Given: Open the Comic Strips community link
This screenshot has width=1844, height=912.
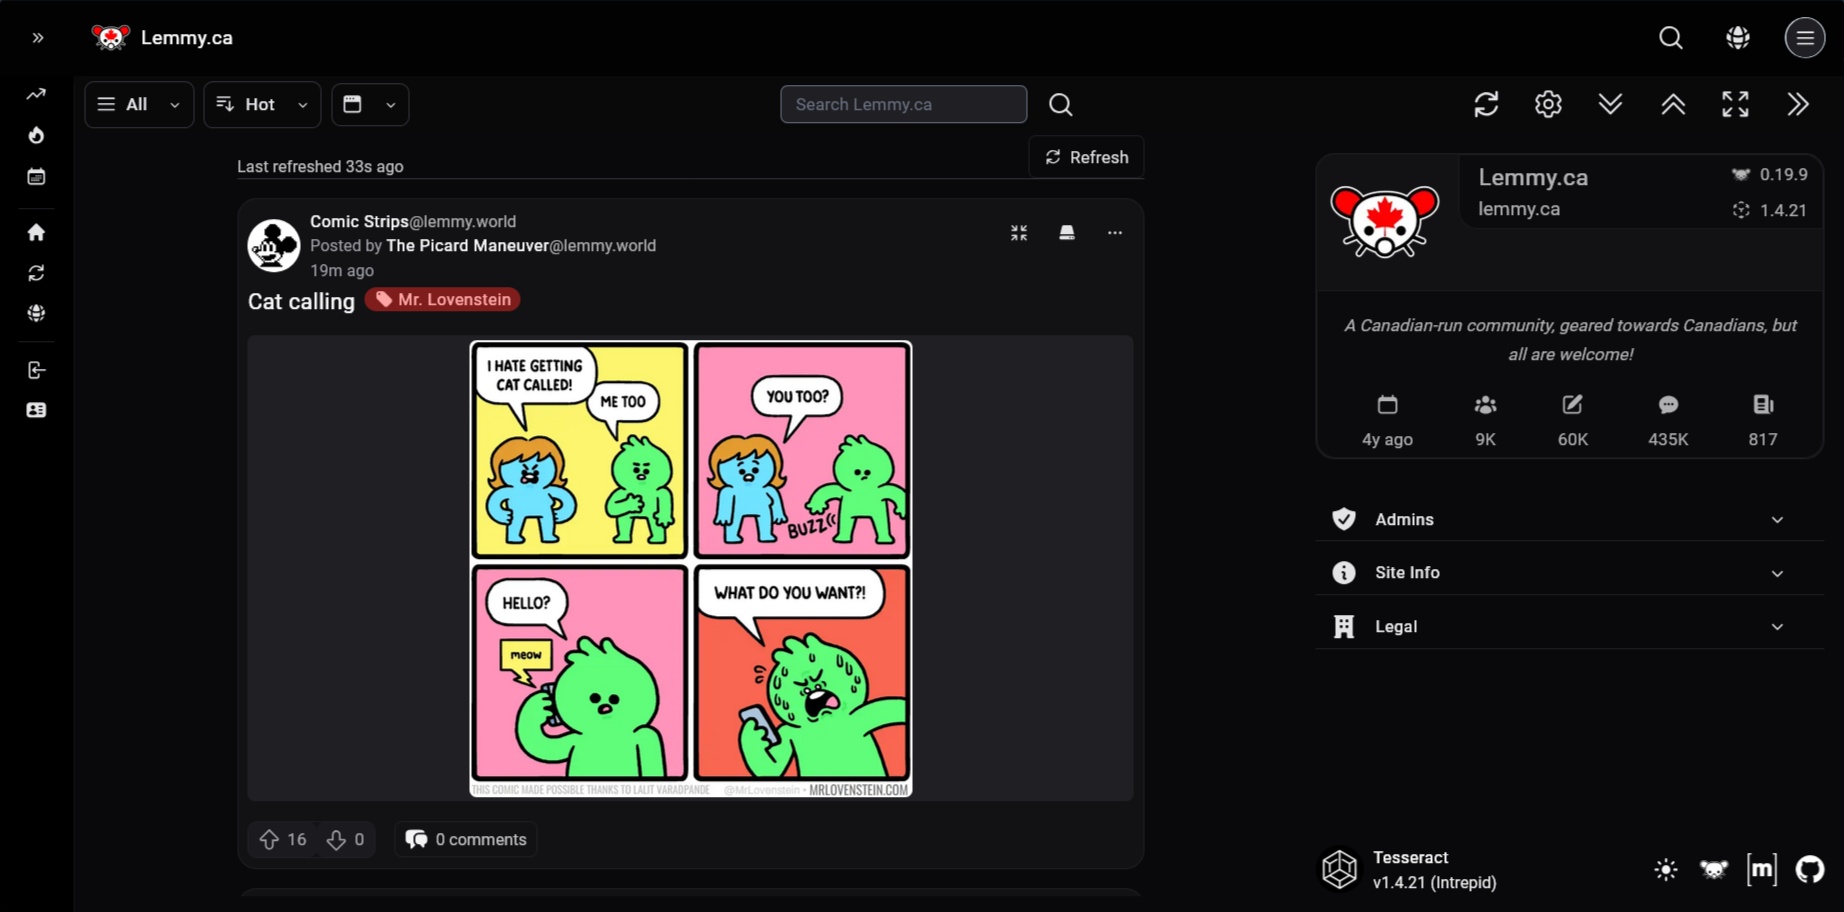Looking at the screenshot, I should pyautogui.click(x=413, y=222).
